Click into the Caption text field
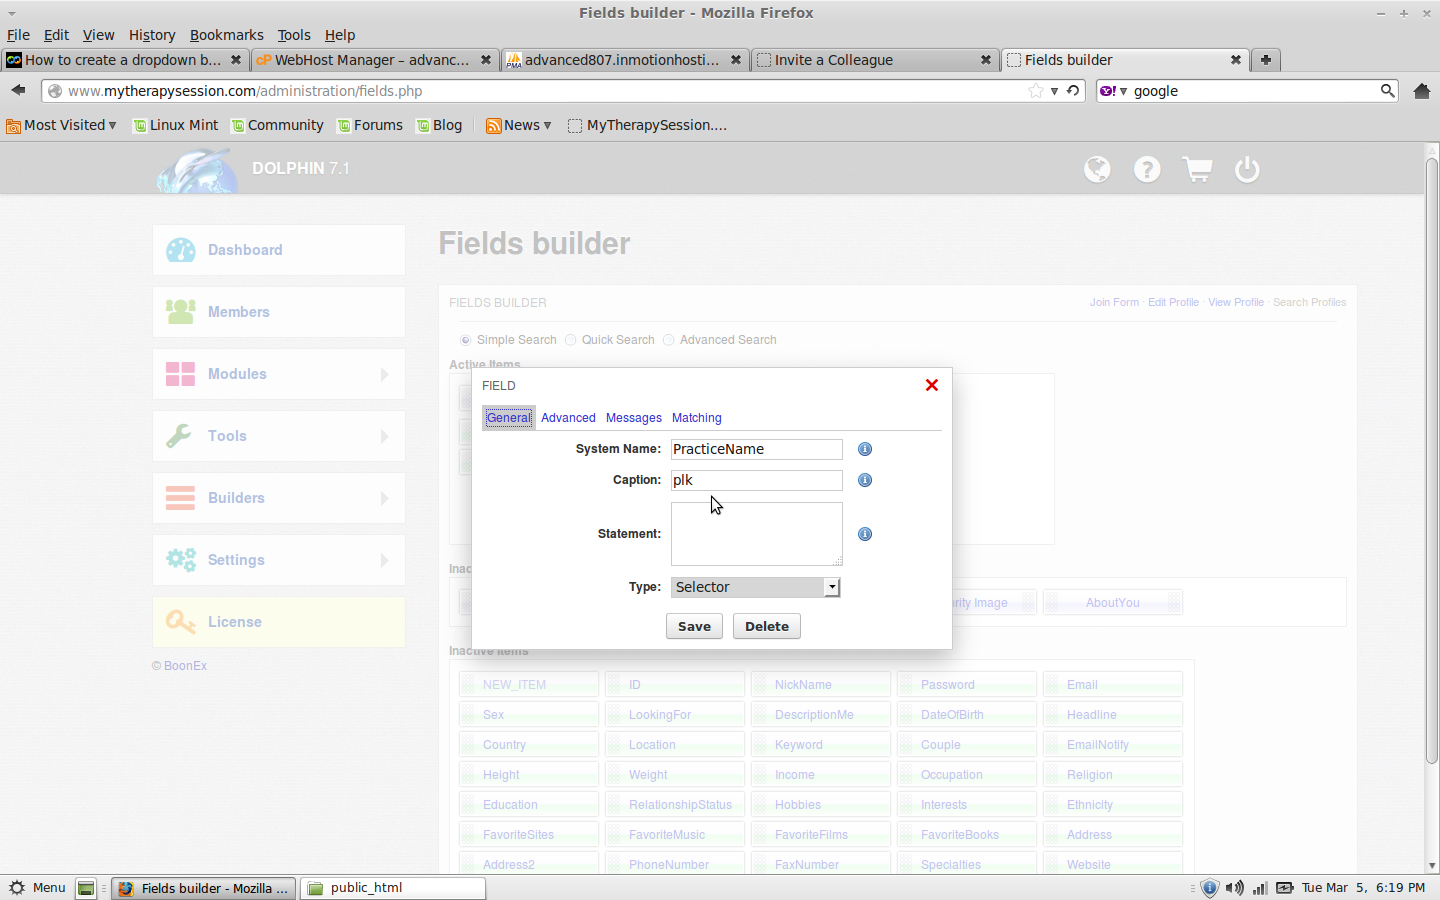1440x900 pixels. [756, 480]
